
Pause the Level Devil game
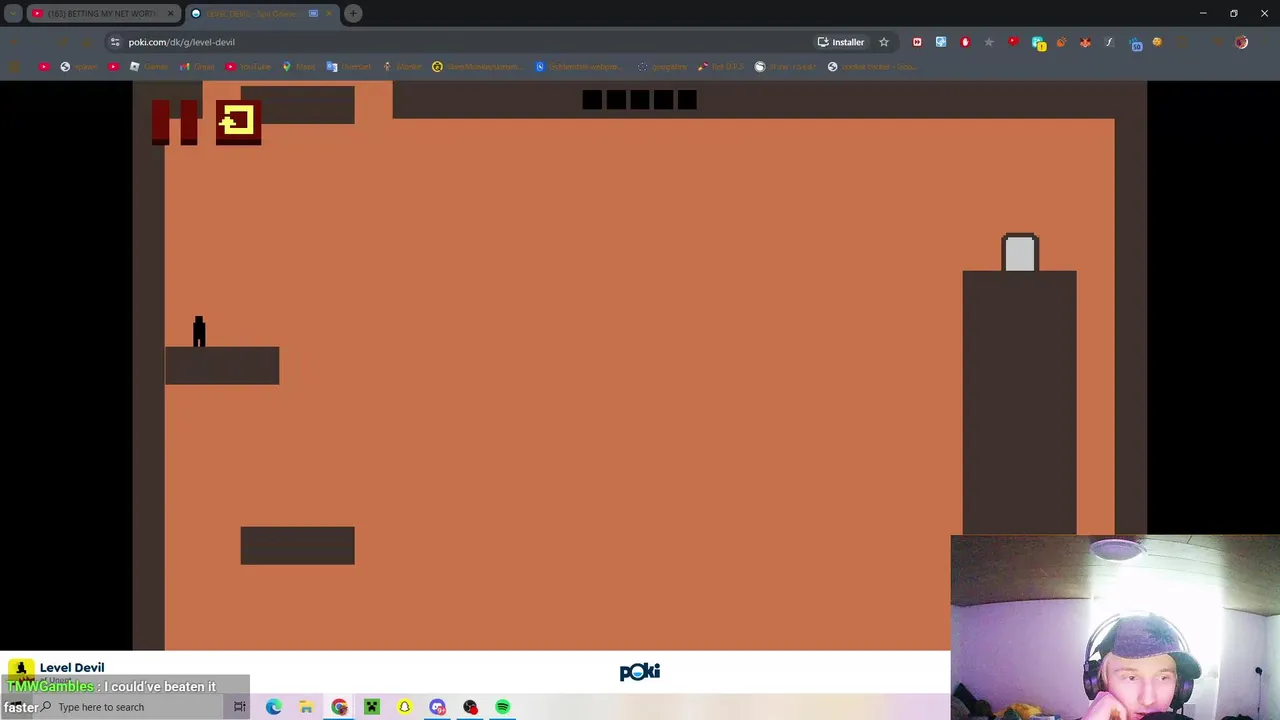pos(174,122)
